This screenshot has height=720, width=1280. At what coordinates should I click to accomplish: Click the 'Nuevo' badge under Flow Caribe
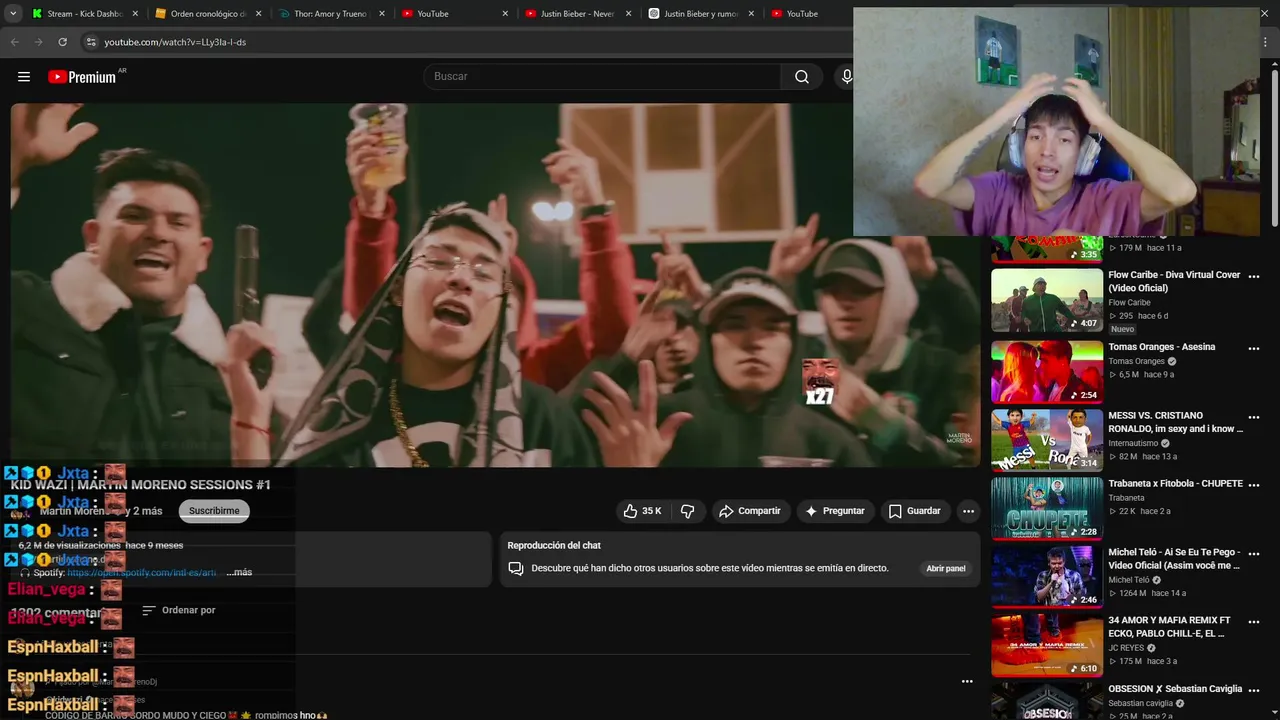click(1122, 329)
